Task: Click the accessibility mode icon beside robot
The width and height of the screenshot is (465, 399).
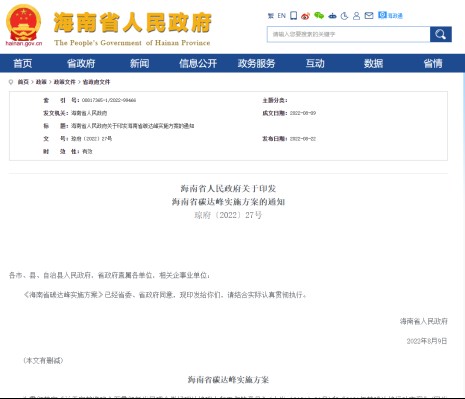Action: [344, 16]
